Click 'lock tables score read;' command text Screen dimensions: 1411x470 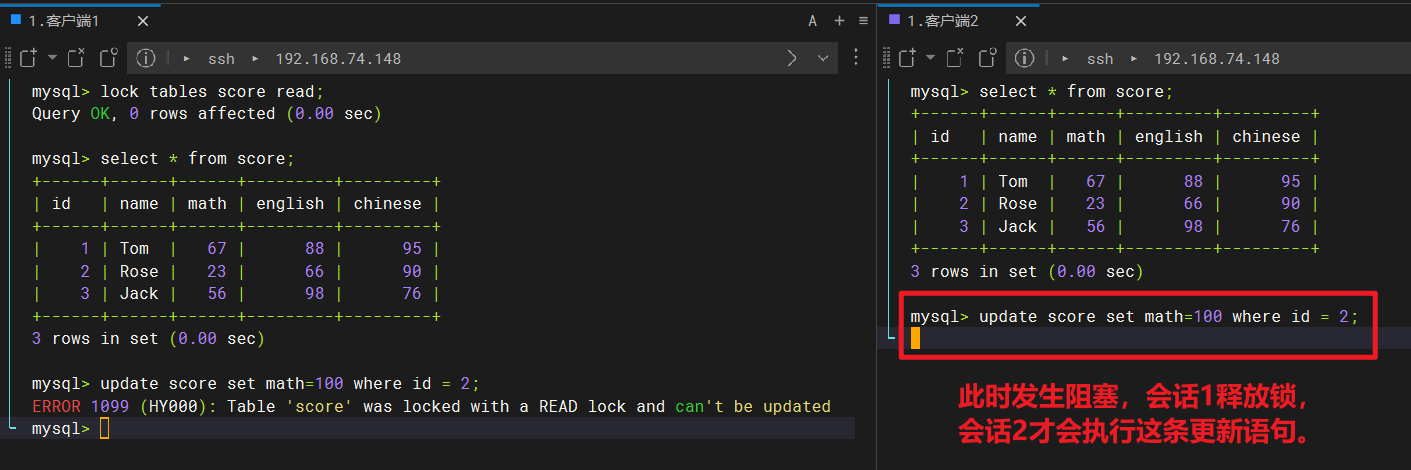(213, 92)
